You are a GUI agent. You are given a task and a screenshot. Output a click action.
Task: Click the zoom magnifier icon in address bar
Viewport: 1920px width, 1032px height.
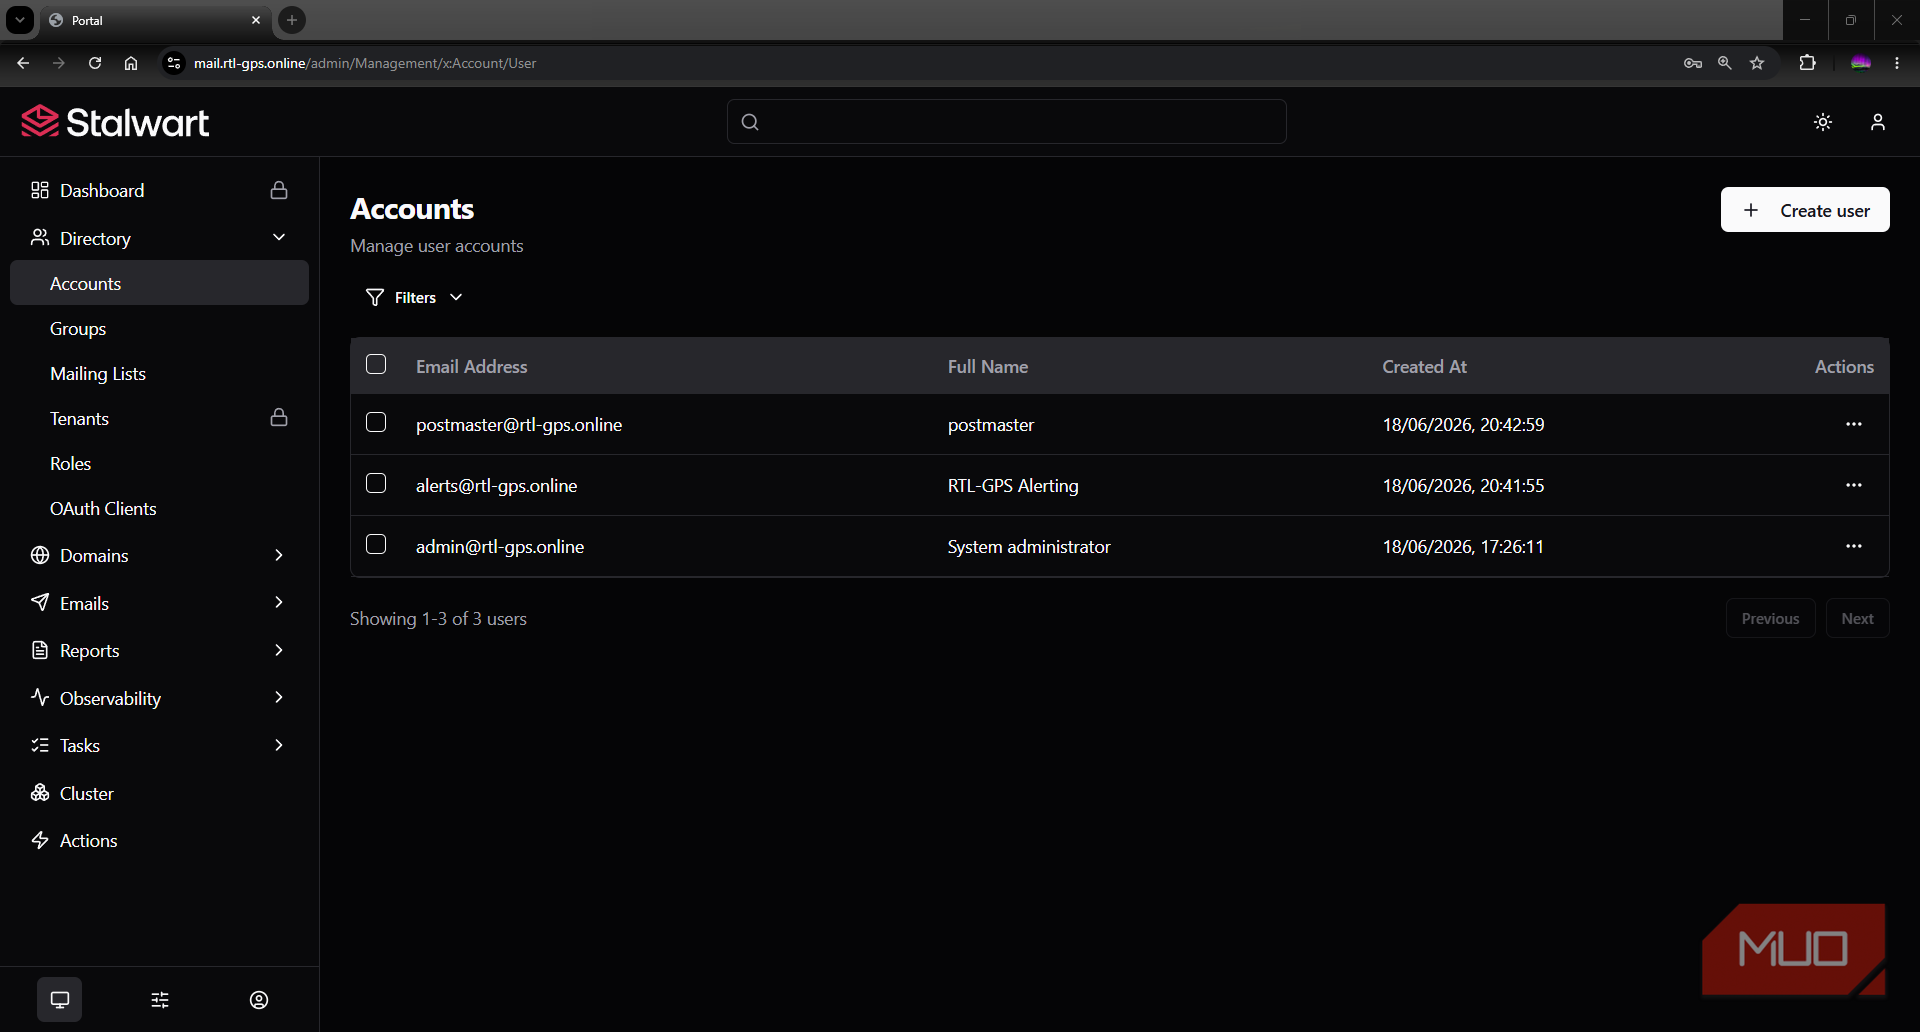pyautogui.click(x=1725, y=63)
